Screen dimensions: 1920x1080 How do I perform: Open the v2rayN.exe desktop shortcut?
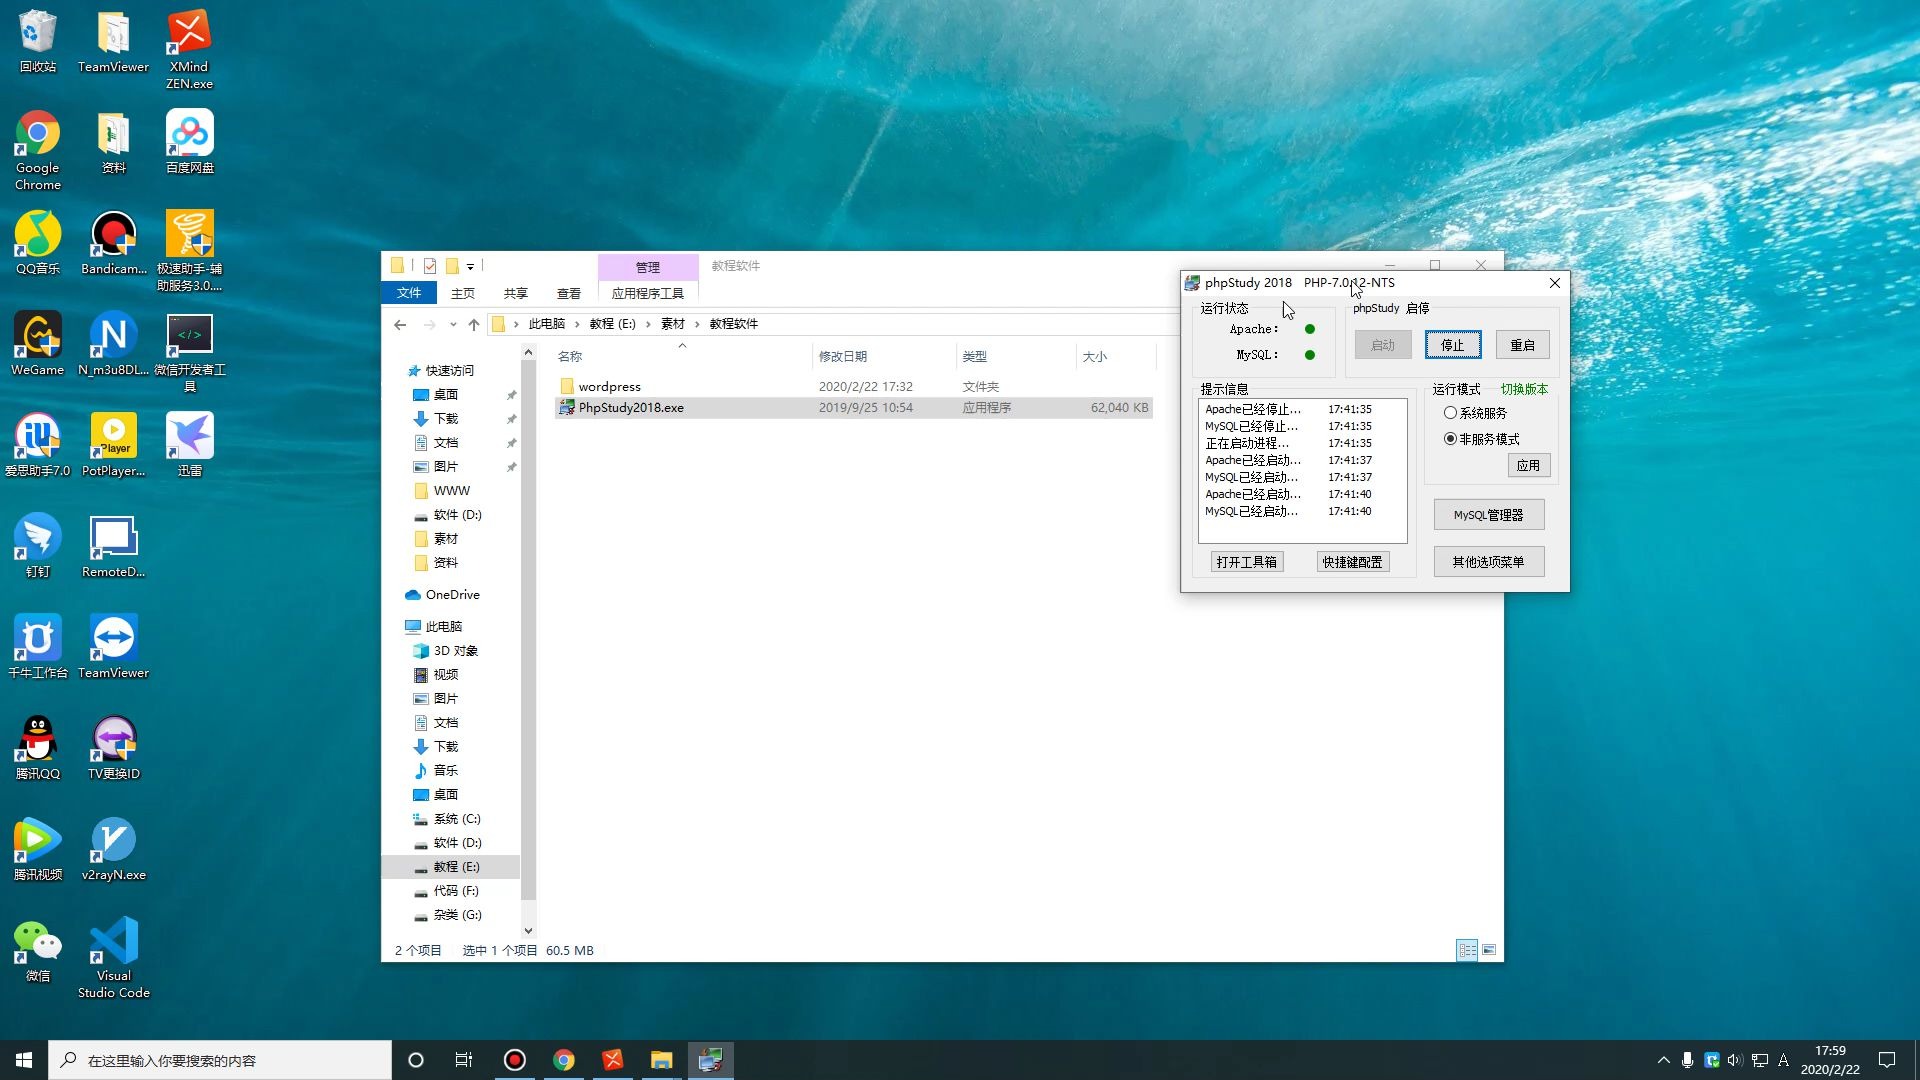tap(113, 849)
